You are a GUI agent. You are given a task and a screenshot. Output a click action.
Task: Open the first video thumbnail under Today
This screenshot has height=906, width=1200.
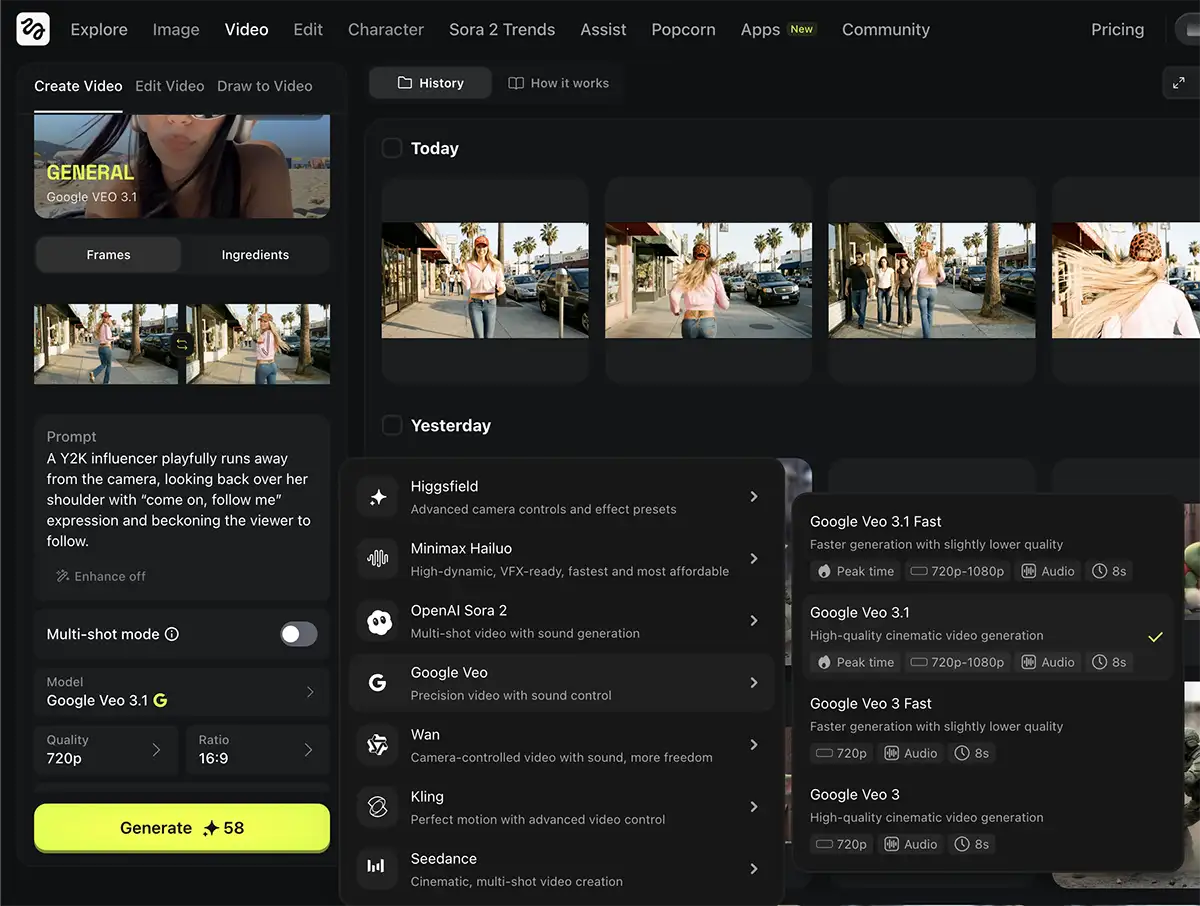pos(485,280)
